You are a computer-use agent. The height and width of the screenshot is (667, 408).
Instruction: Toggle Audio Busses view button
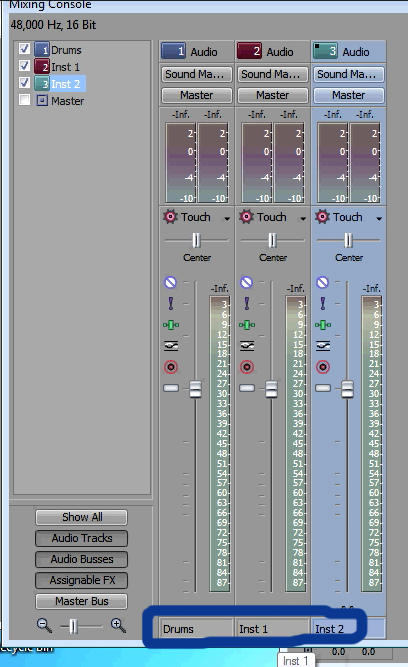point(81,559)
